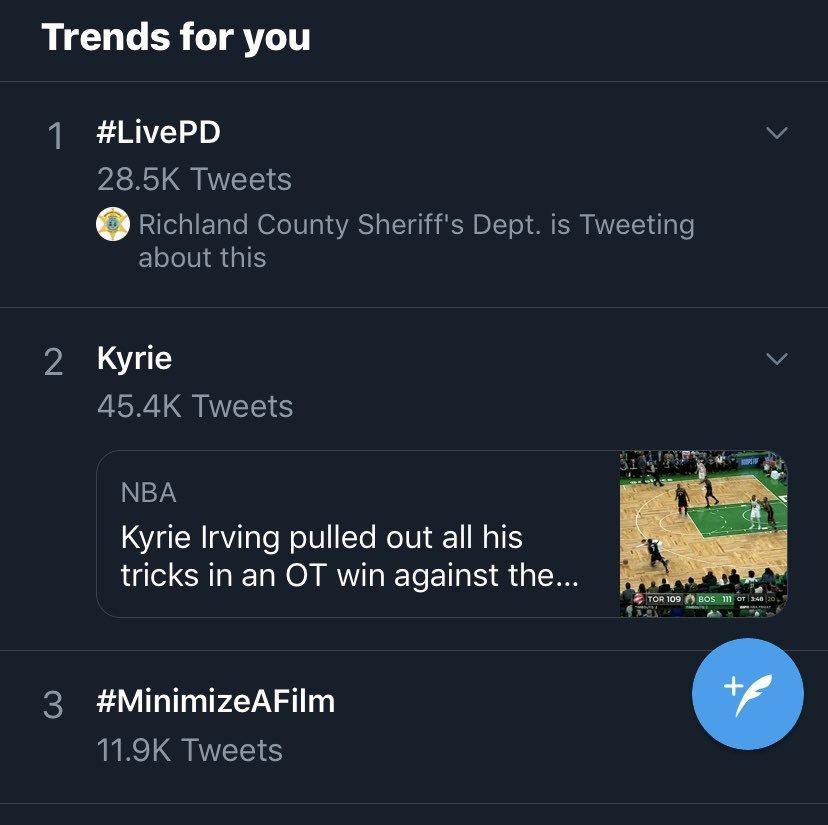The width and height of the screenshot is (828, 825).
Task: Tap the 11.9K Tweets count
Action: tap(190, 750)
